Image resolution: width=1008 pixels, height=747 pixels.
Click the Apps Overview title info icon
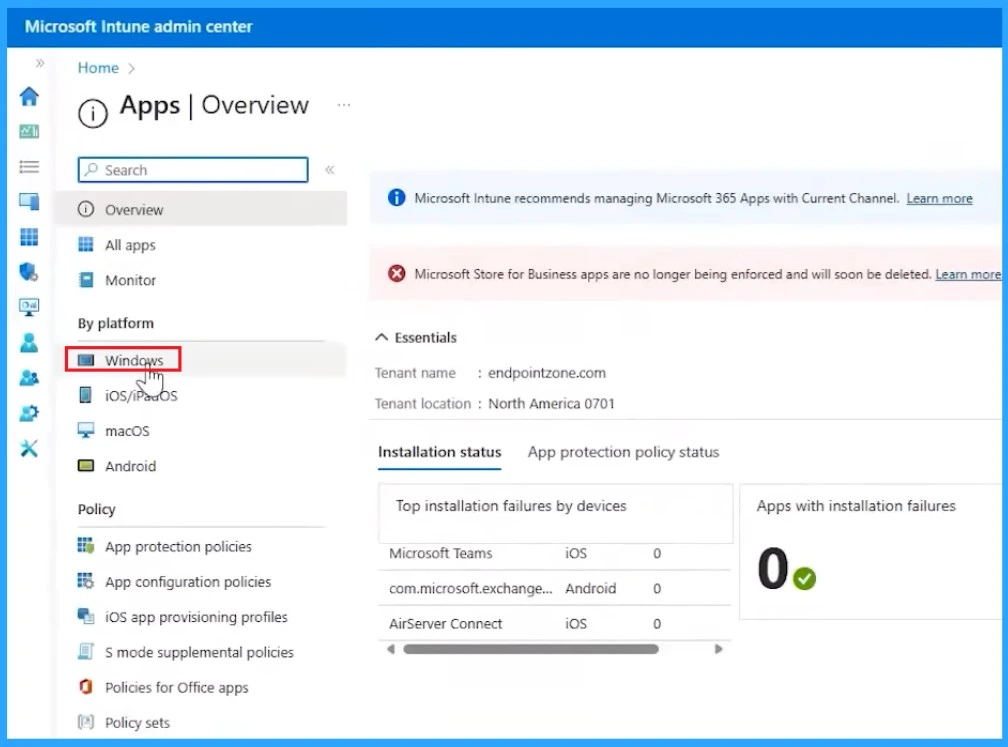coord(93,114)
